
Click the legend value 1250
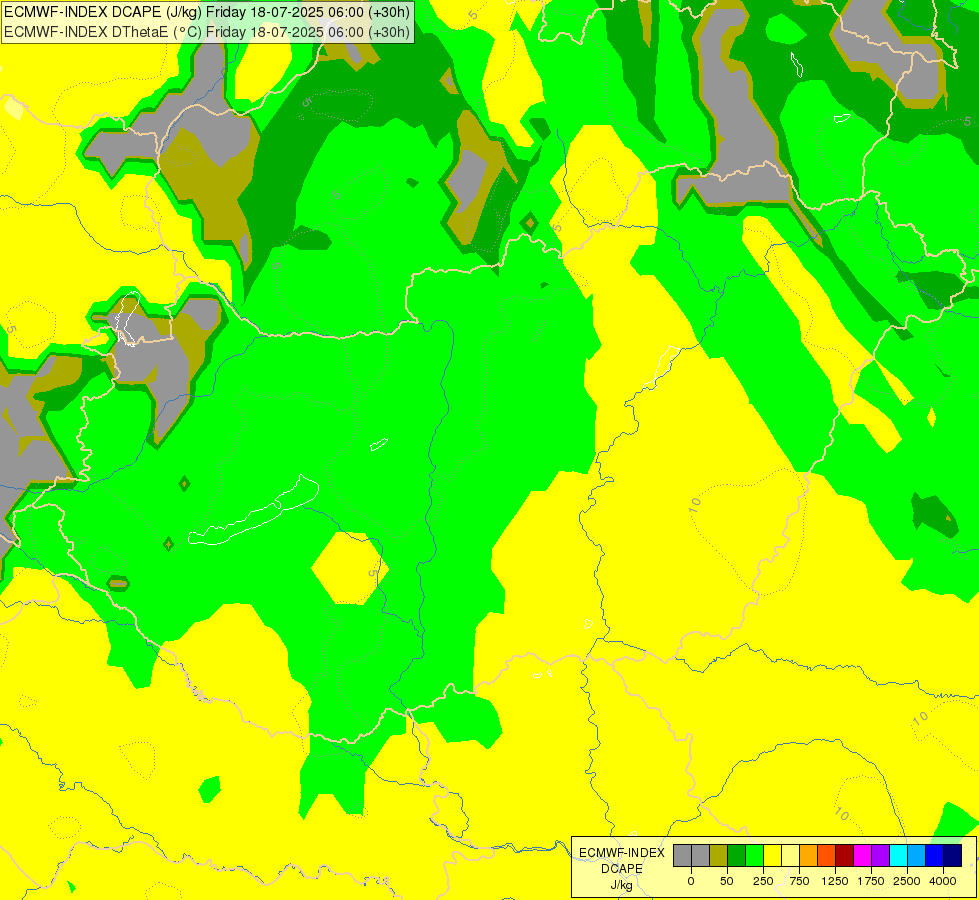(x=835, y=881)
